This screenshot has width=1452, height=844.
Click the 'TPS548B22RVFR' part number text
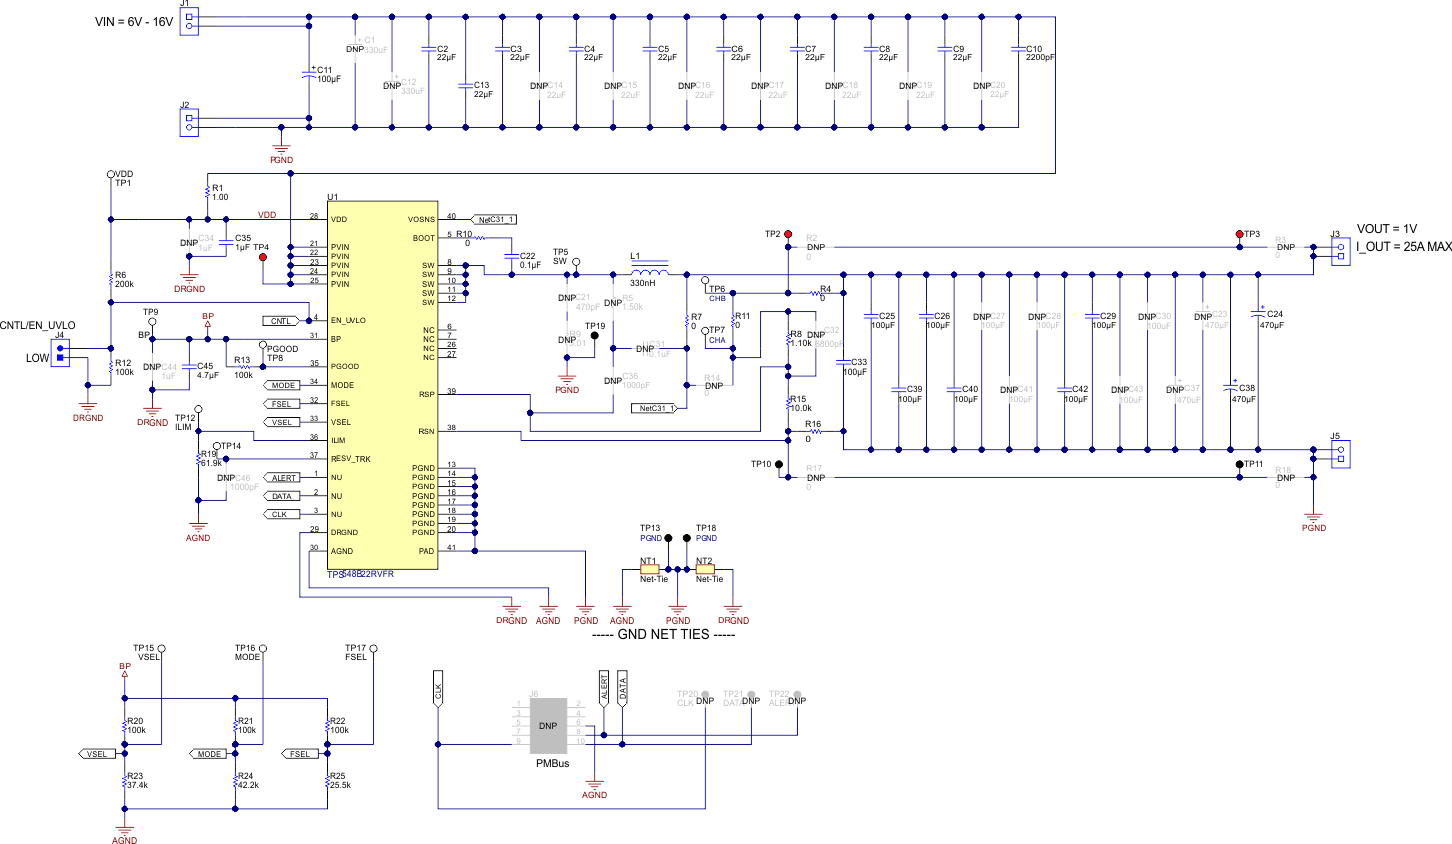360,574
